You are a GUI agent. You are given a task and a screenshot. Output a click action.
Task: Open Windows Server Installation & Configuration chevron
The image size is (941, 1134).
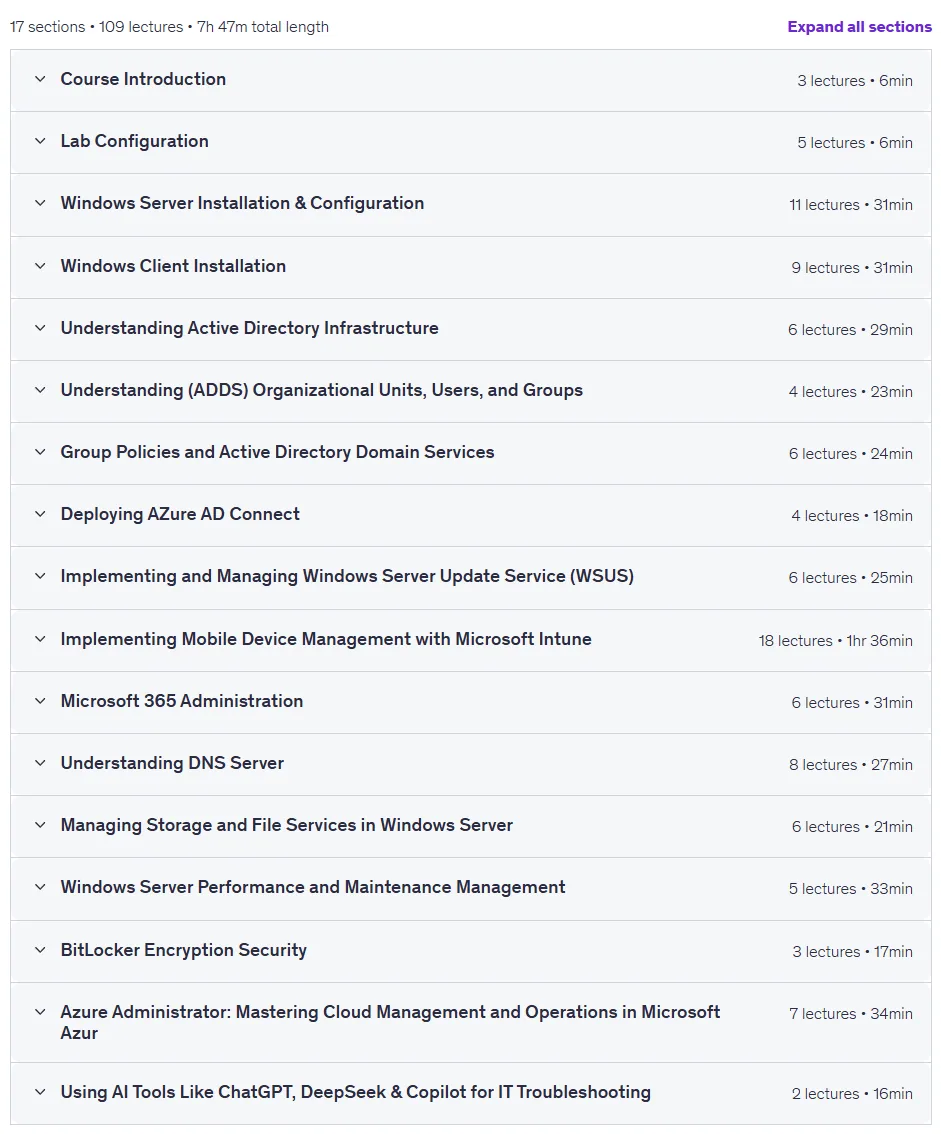41,203
